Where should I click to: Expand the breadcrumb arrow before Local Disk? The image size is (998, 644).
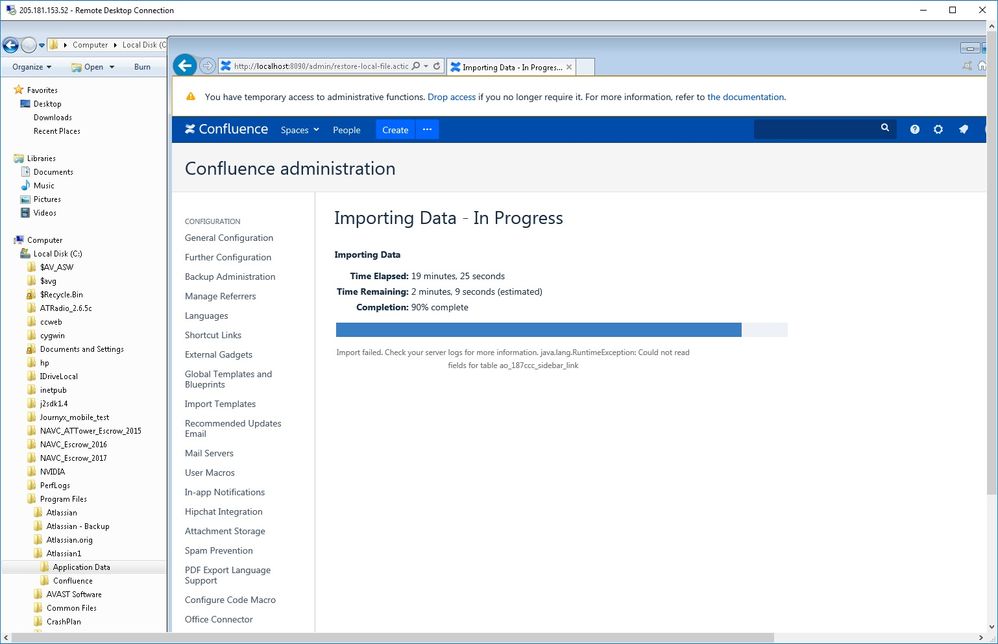[x=115, y=45]
